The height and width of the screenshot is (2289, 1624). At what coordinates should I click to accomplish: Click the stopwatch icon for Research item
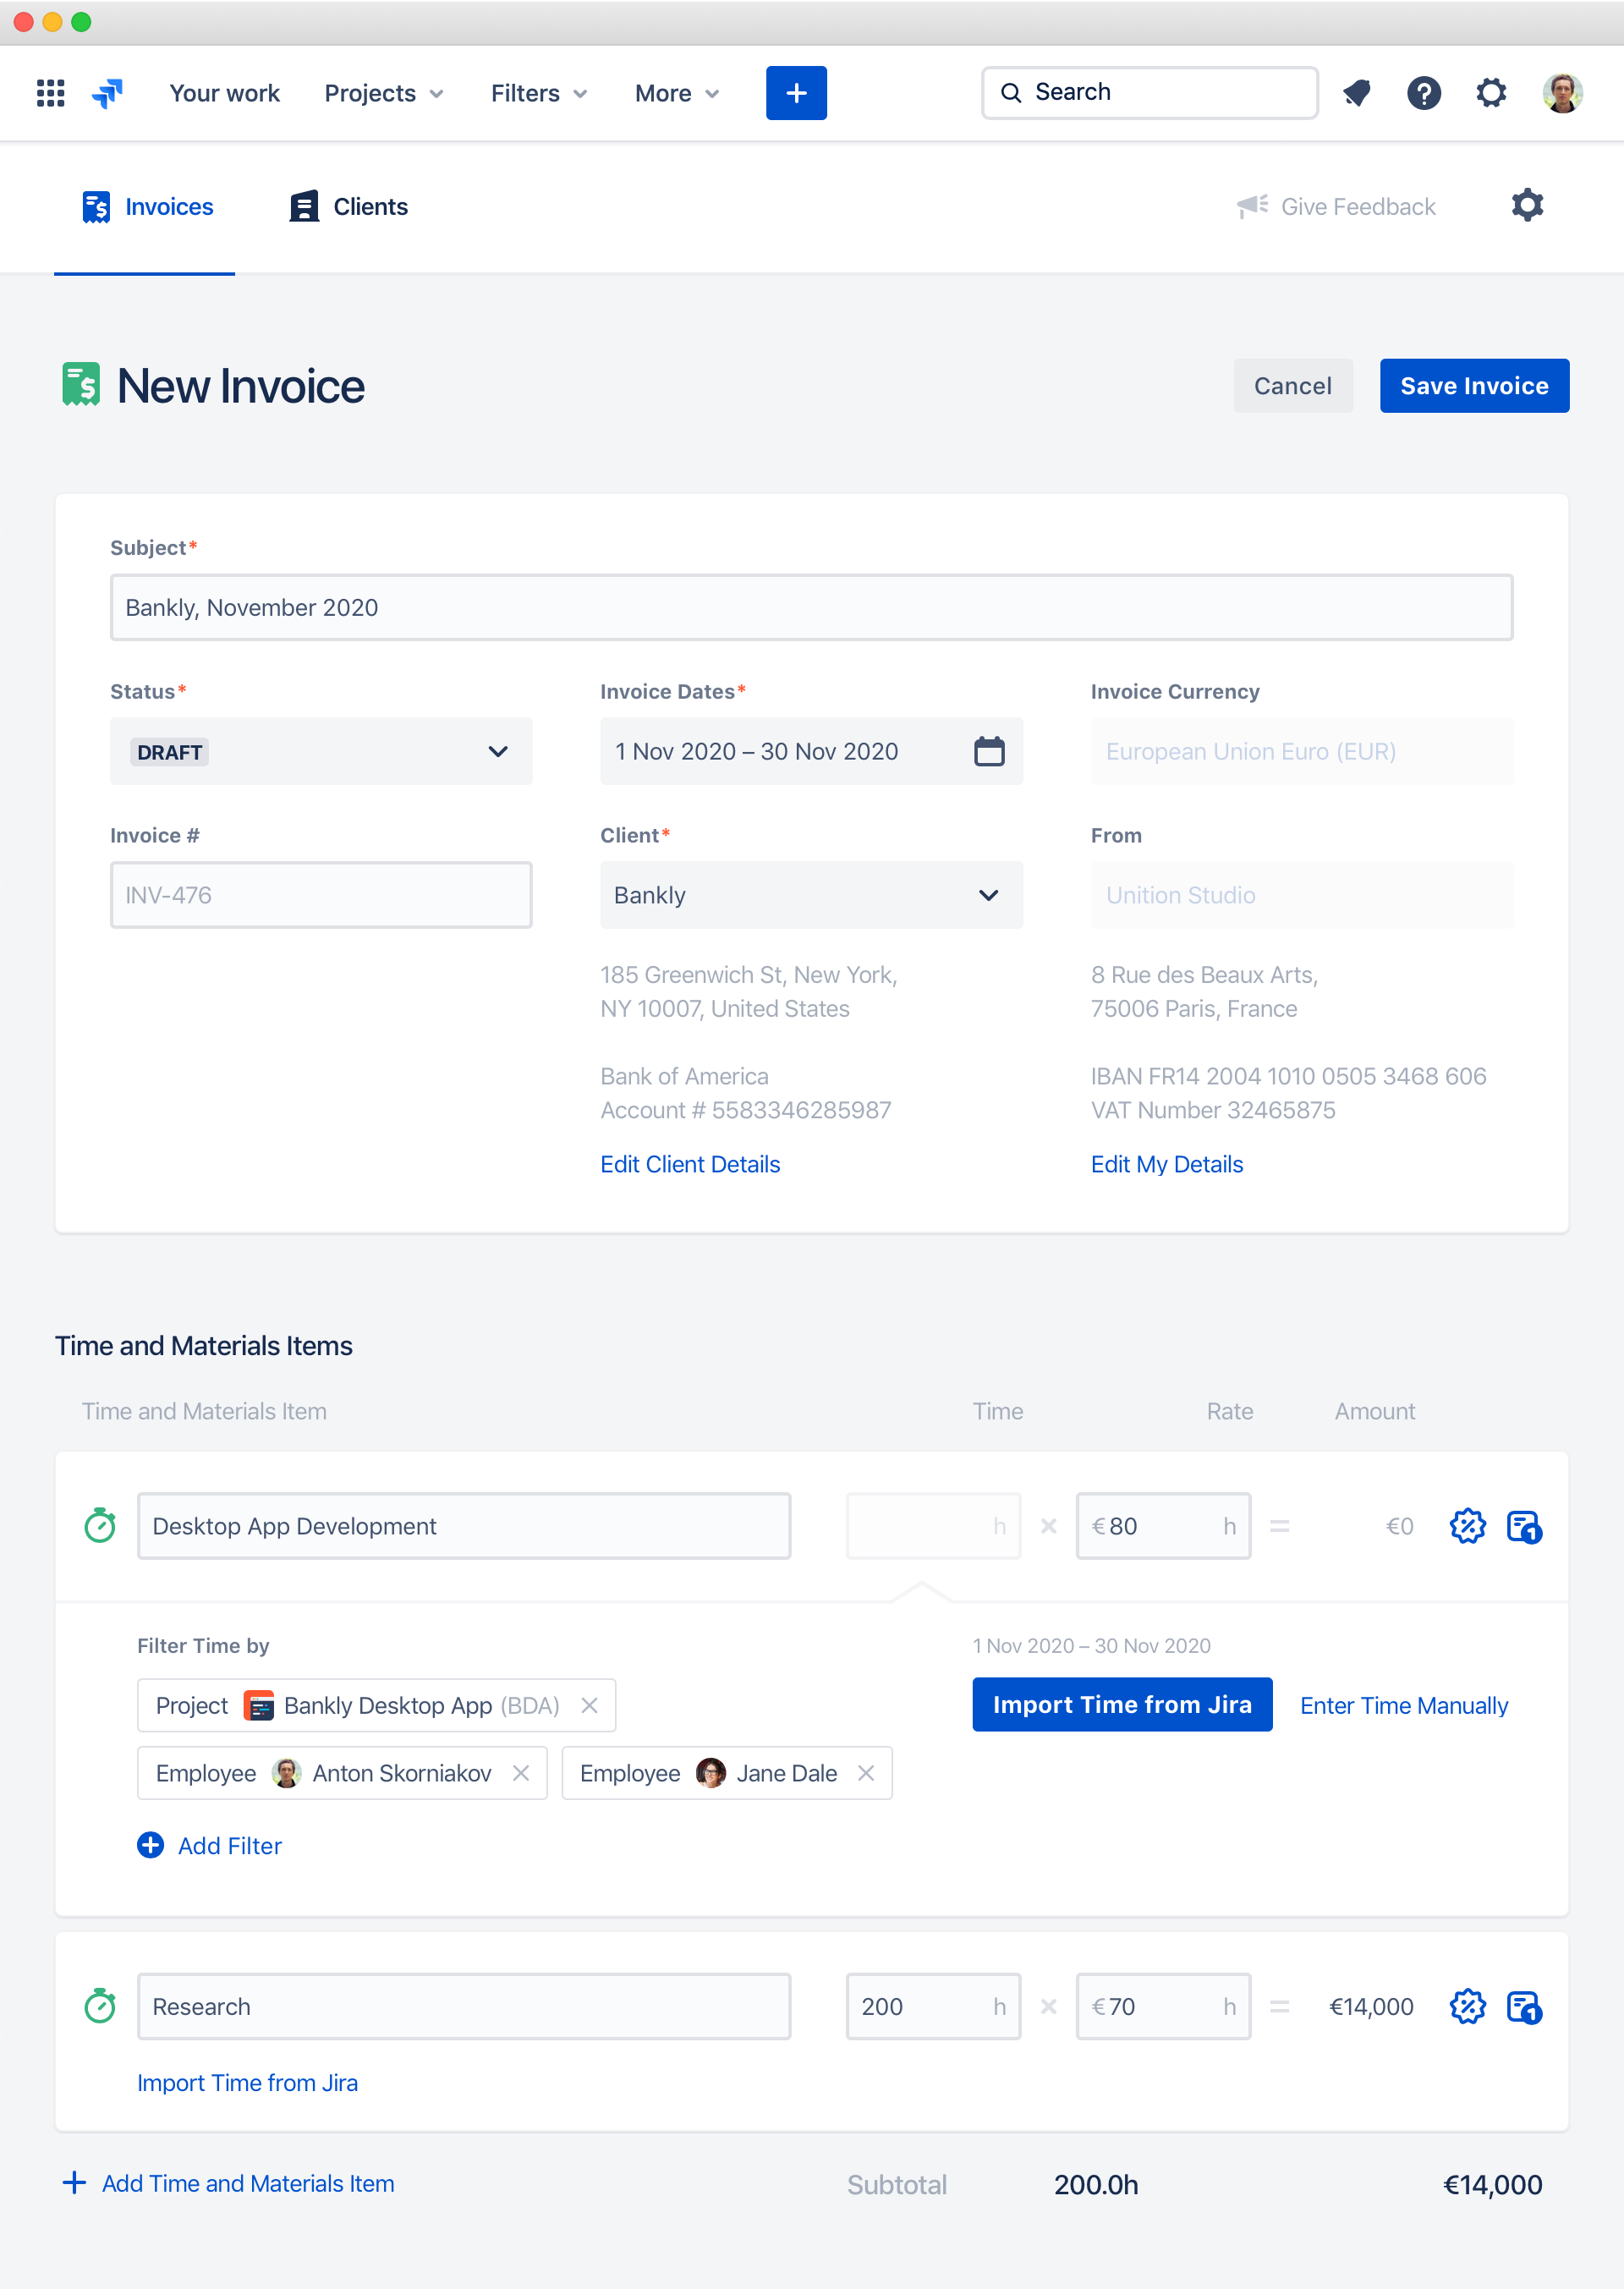coord(100,2005)
